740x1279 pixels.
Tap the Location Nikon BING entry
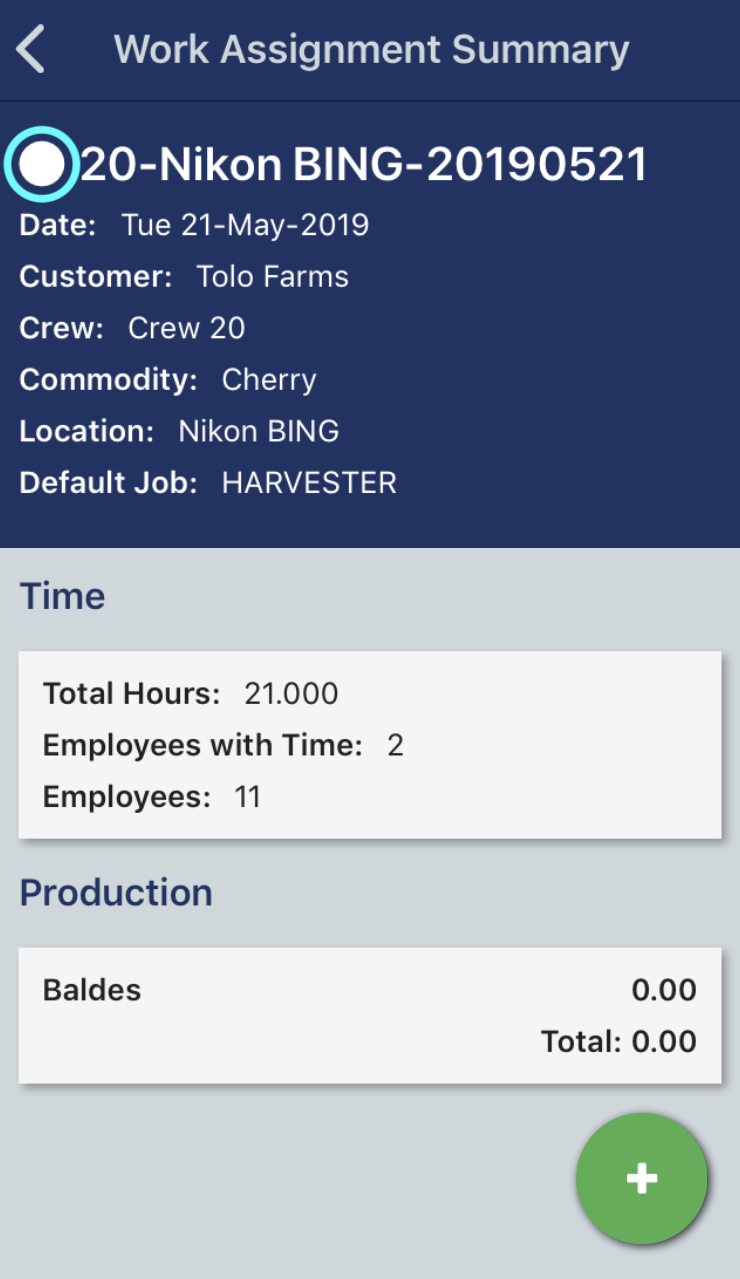click(x=258, y=431)
